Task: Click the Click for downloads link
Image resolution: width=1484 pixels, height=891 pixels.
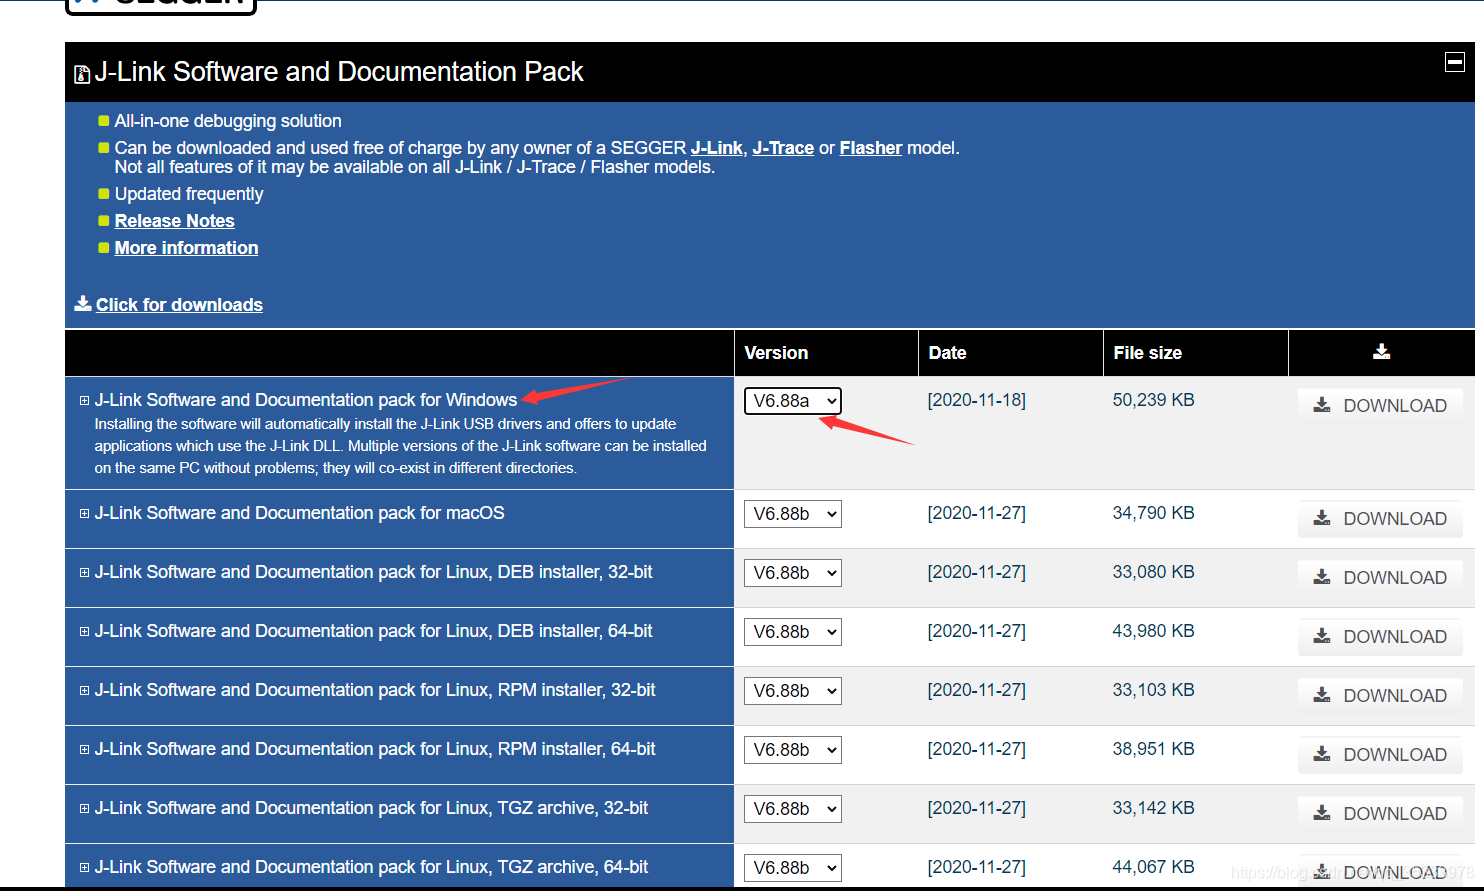Action: tap(179, 305)
